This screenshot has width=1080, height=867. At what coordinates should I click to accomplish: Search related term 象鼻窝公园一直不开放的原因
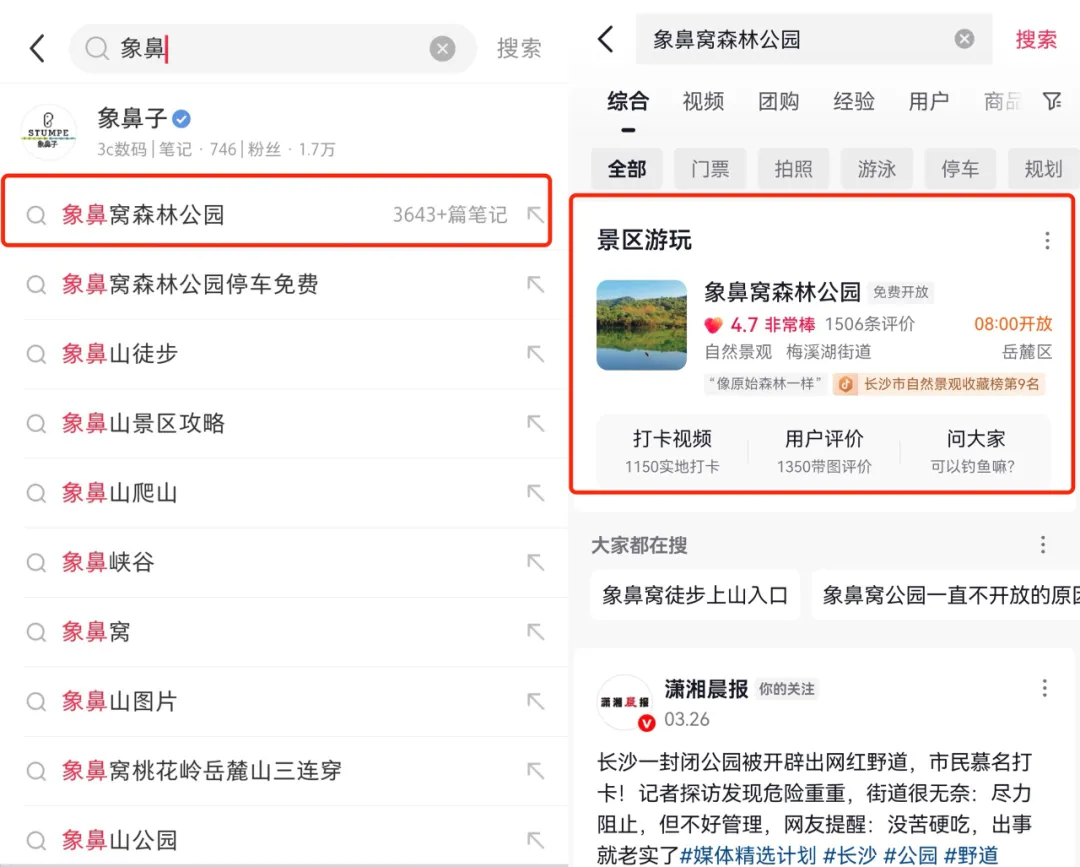coord(946,595)
